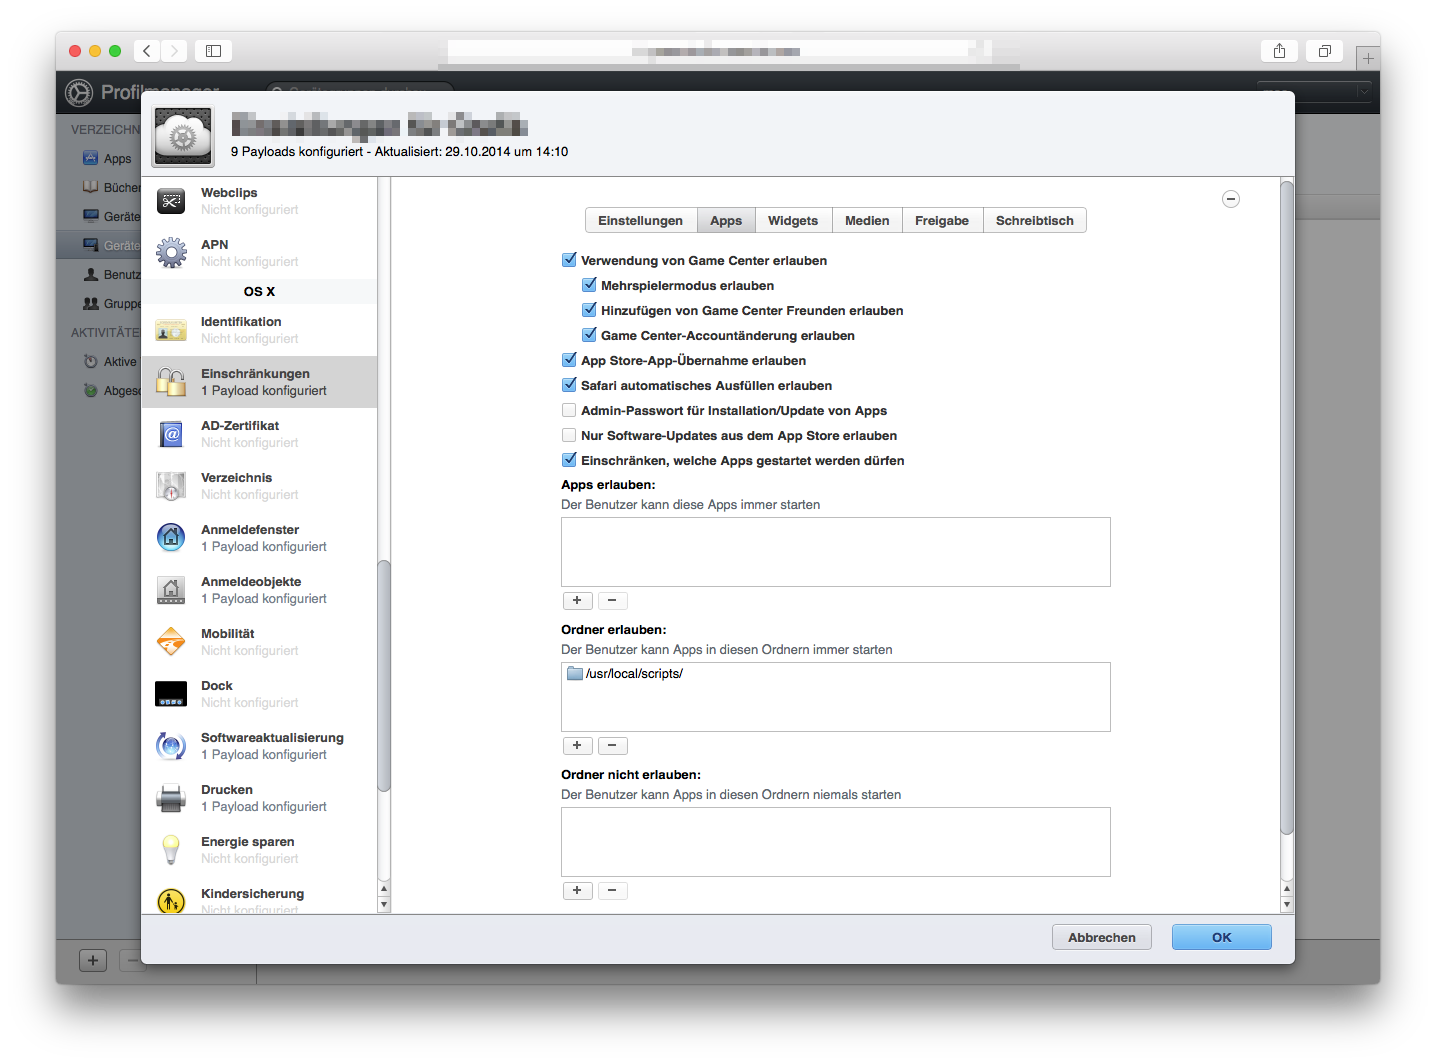
Task: Click the Apps erlauben list box
Action: [x=836, y=552]
